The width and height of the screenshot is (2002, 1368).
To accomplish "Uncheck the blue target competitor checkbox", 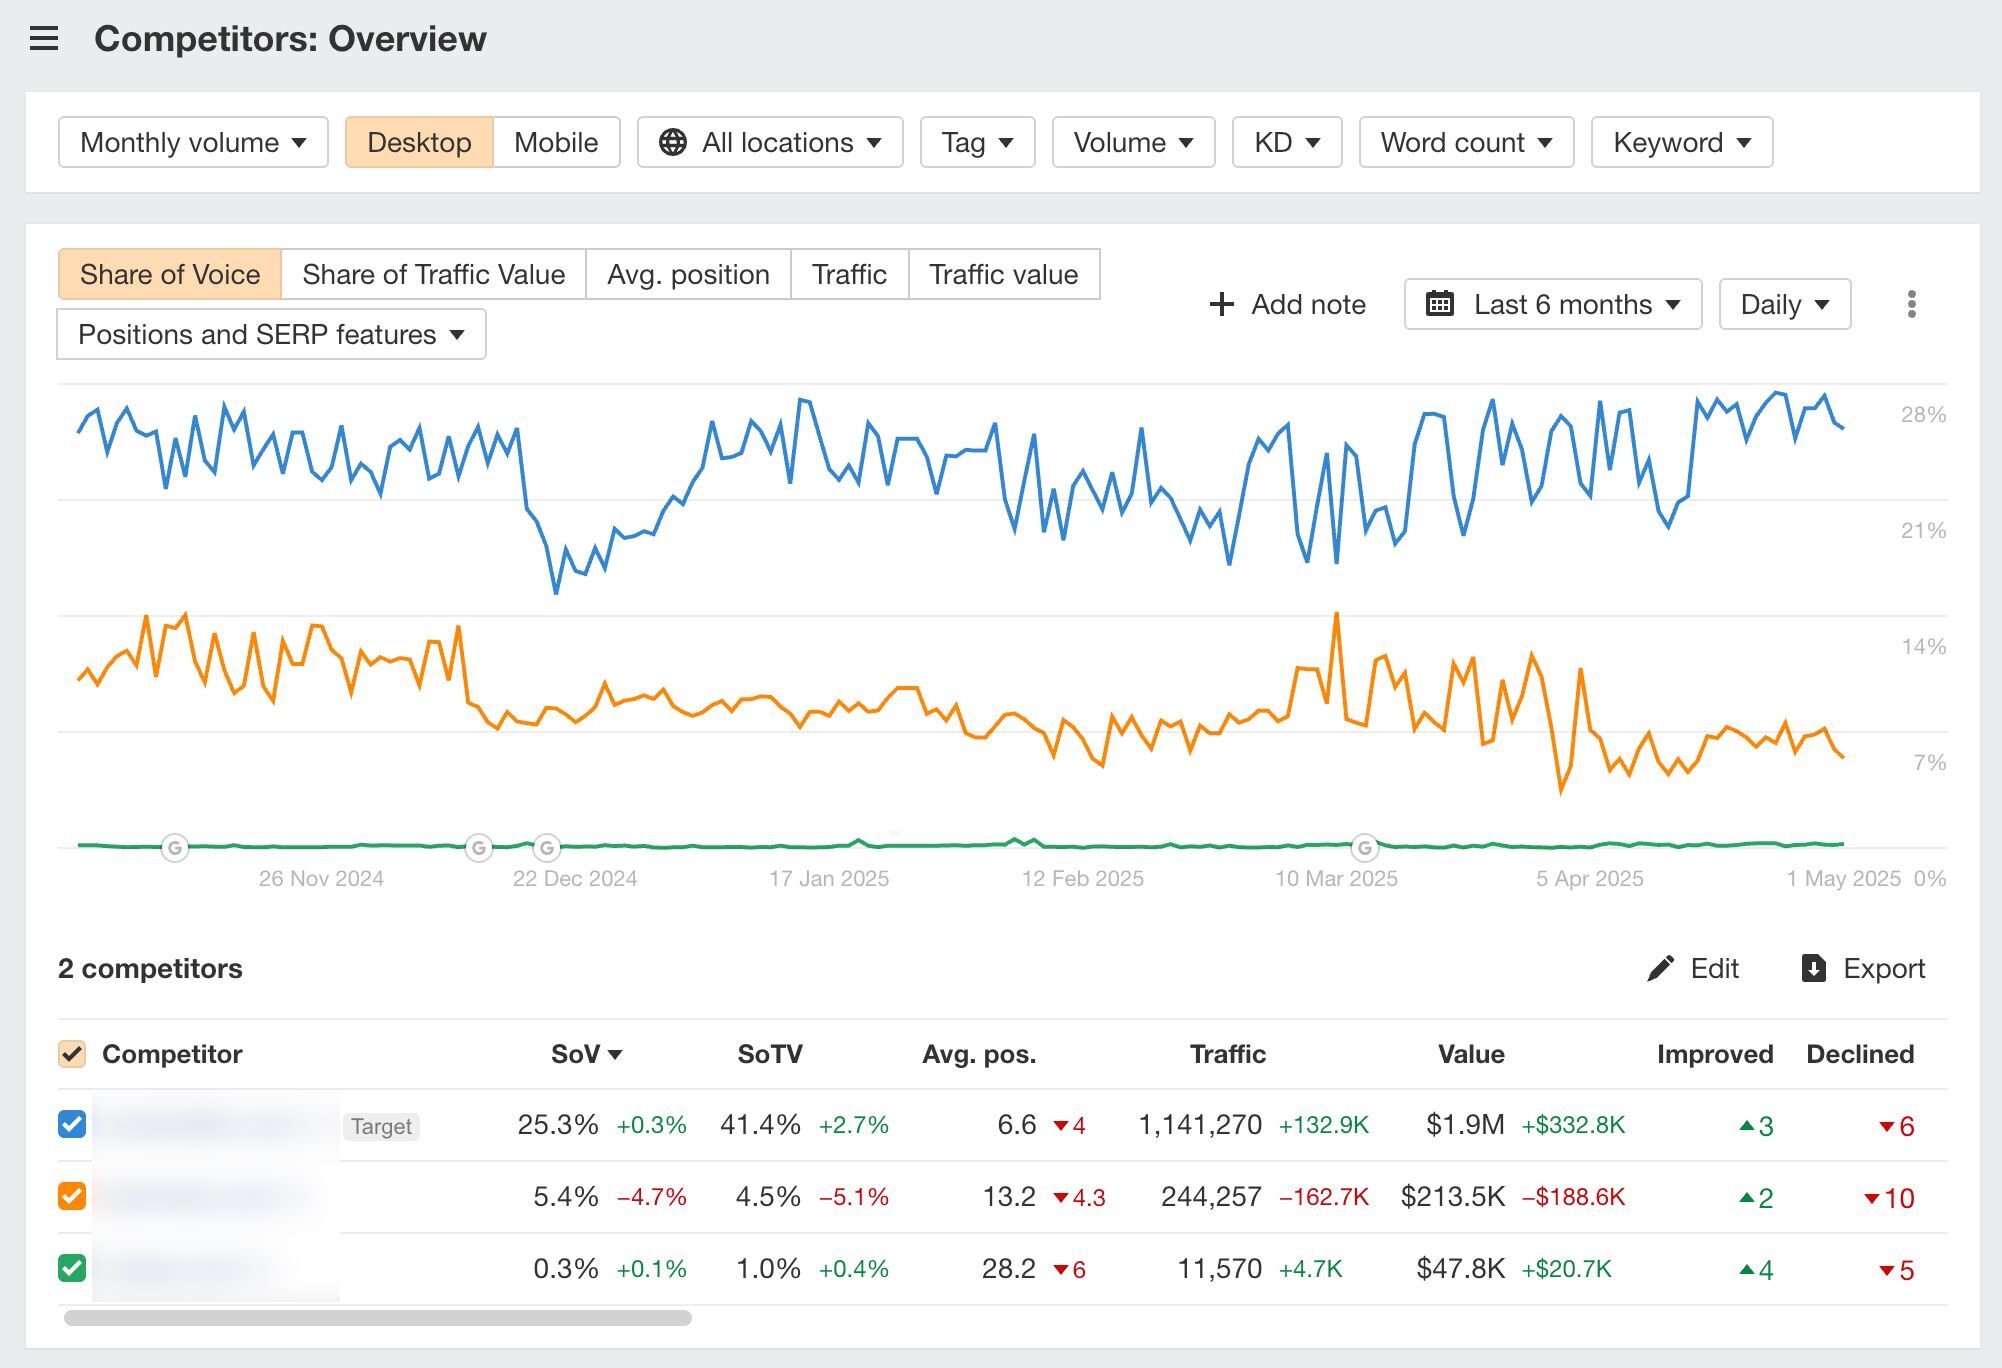I will click(x=72, y=1124).
